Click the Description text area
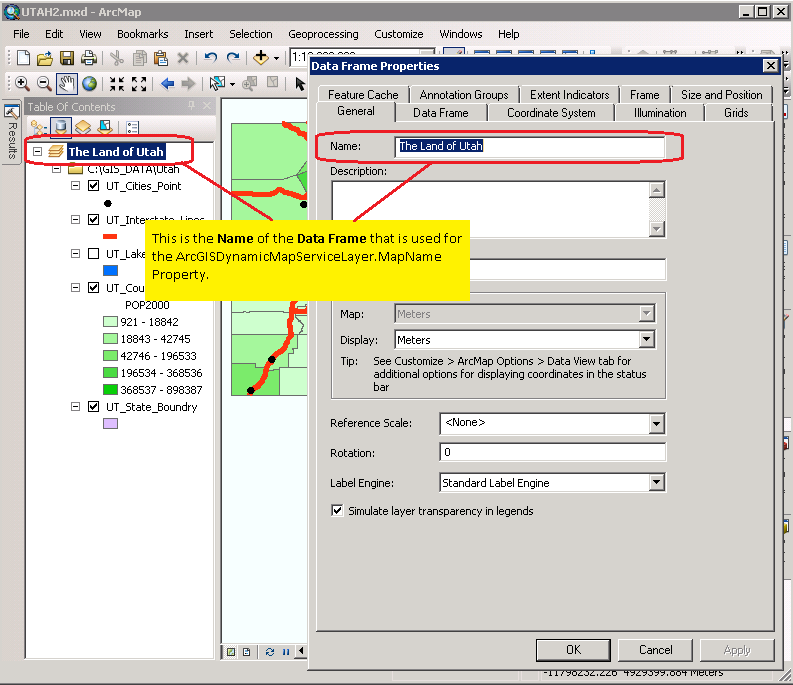 point(491,209)
